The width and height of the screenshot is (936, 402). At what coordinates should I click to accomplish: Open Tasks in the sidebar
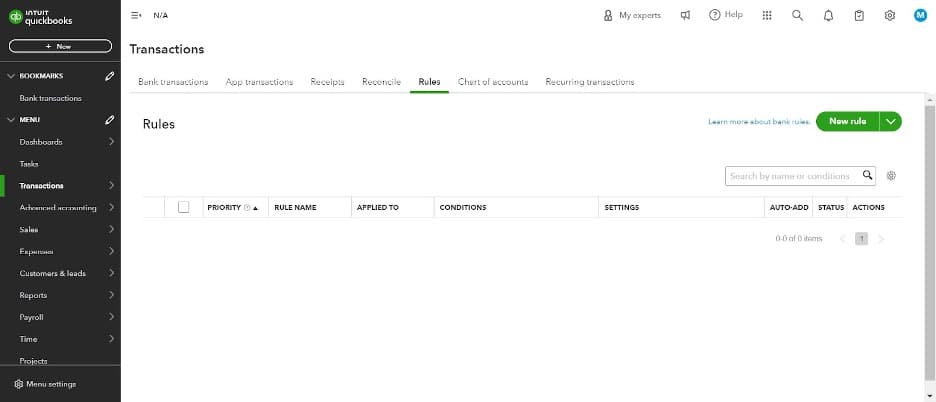(29, 164)
